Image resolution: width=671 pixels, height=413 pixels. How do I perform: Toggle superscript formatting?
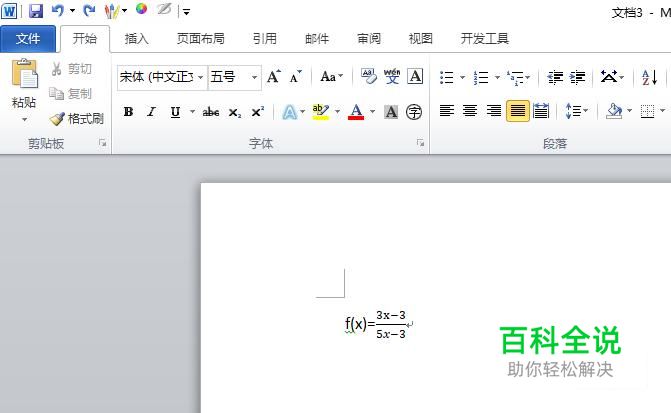click(x=258, y=112)
